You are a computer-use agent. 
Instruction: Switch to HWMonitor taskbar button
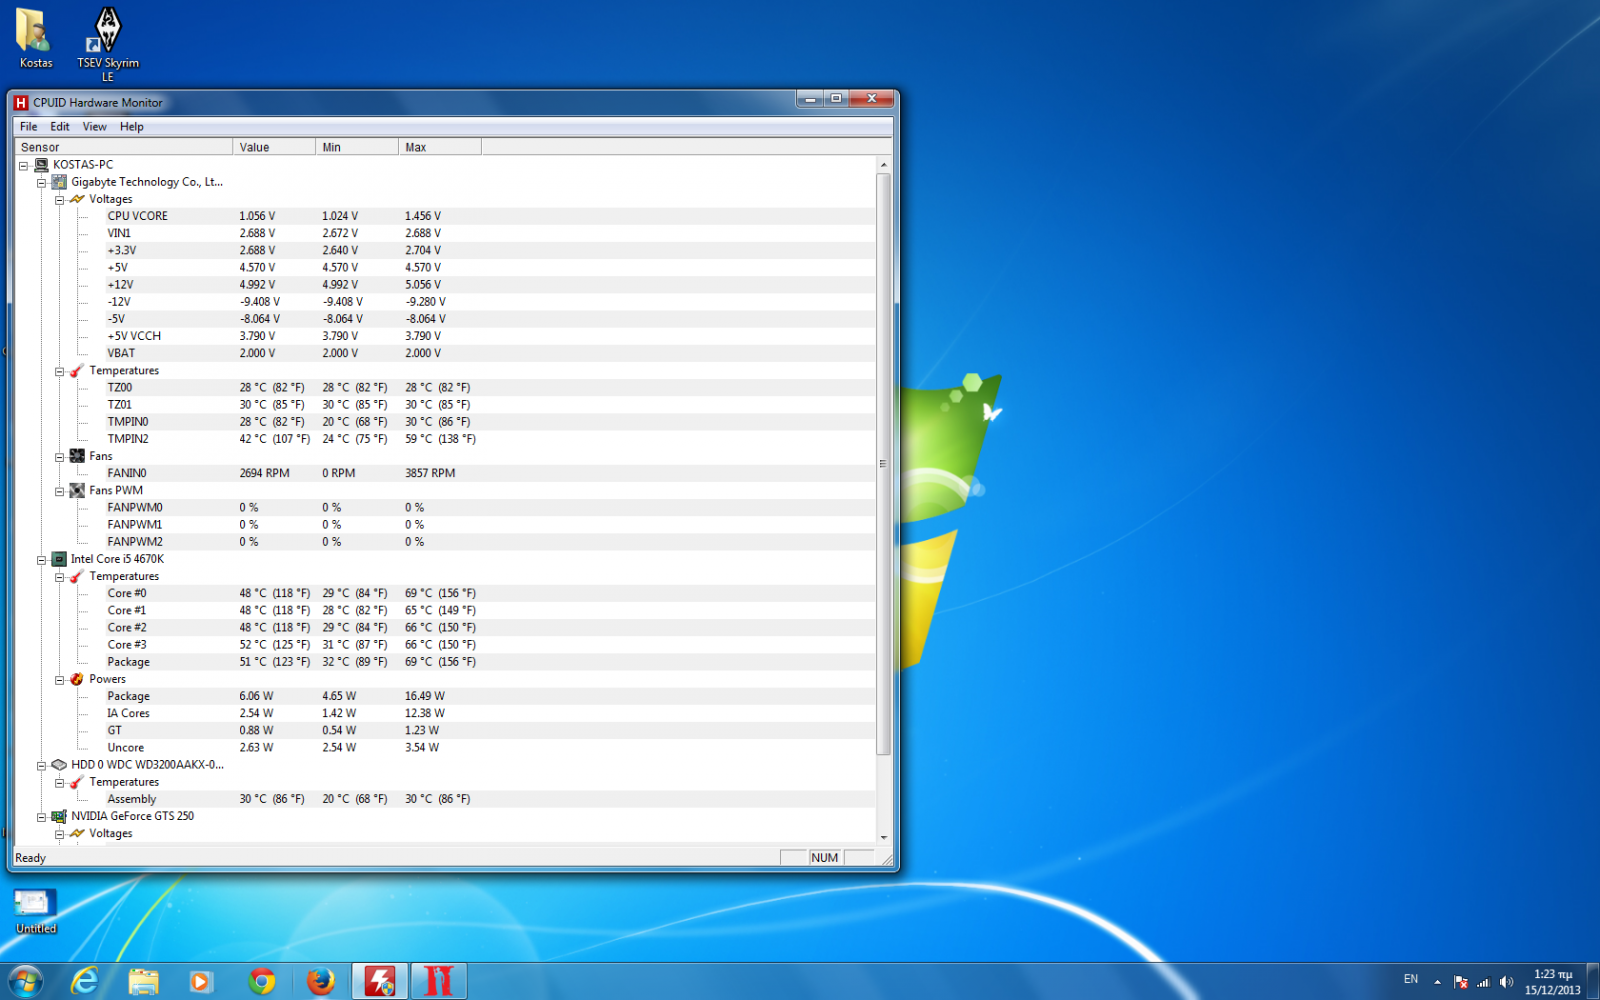[380, 981]
